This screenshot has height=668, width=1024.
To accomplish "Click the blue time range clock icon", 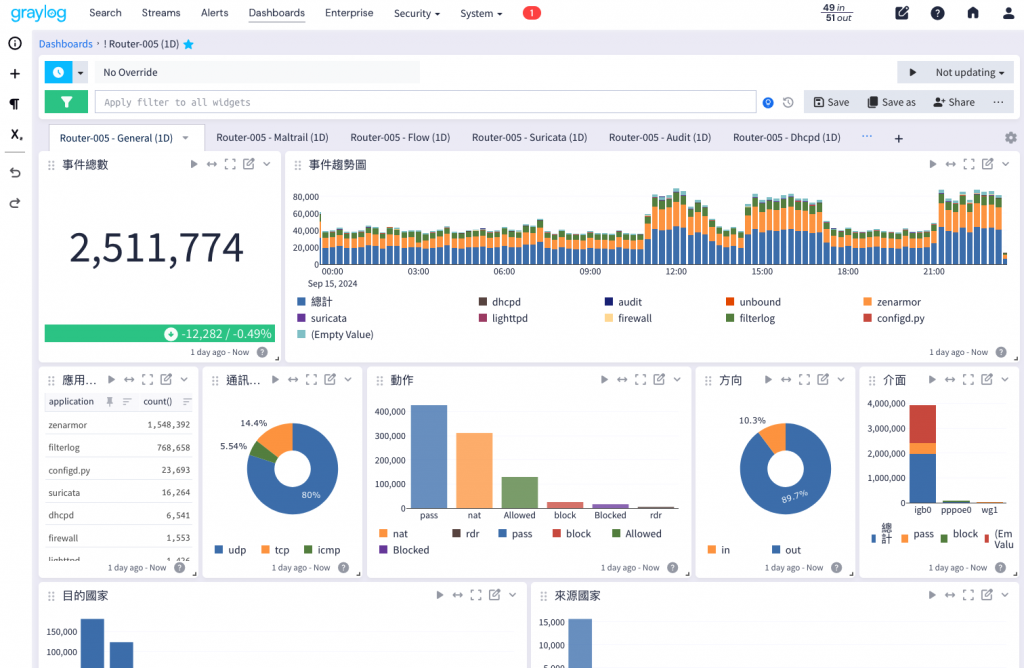I will 59,72.
